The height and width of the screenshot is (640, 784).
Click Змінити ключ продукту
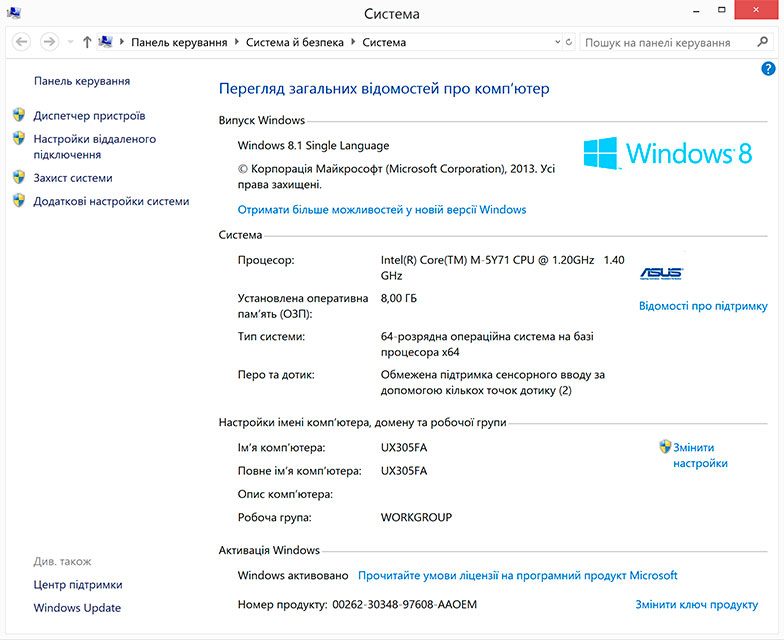(696, 604)
